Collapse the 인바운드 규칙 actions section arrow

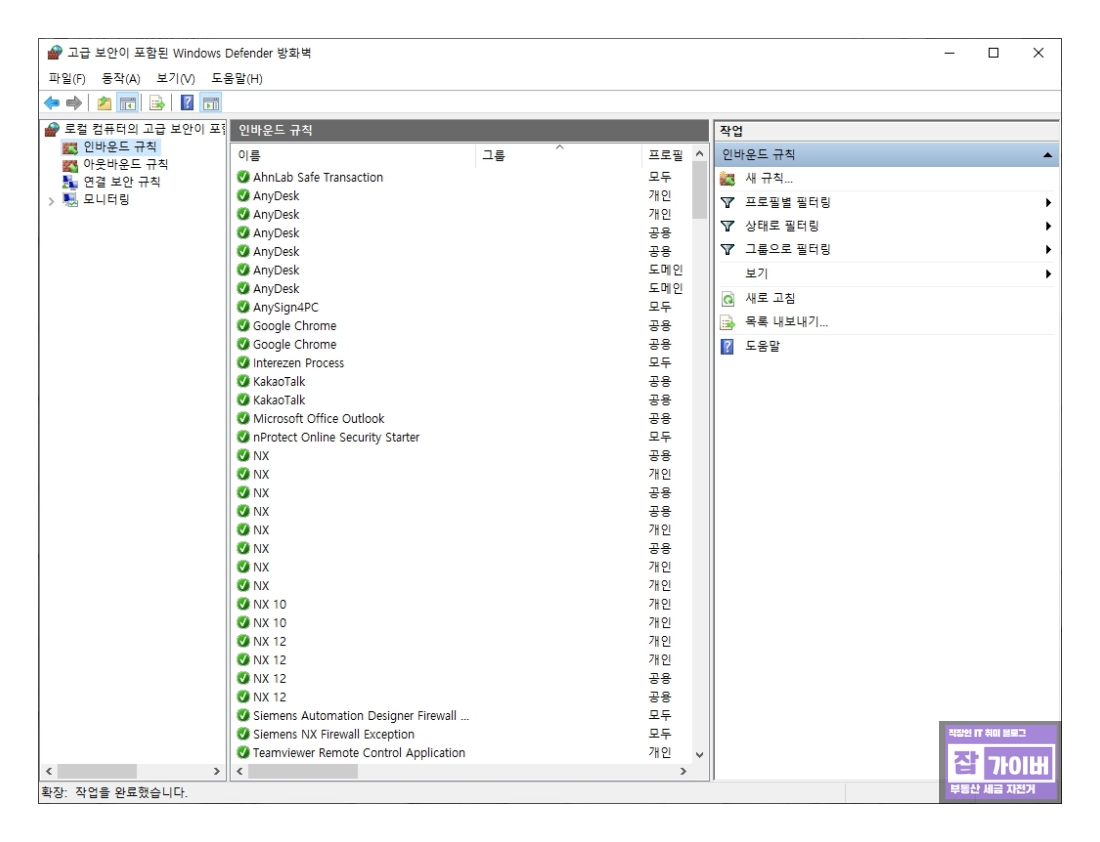tap(1047, 155)
